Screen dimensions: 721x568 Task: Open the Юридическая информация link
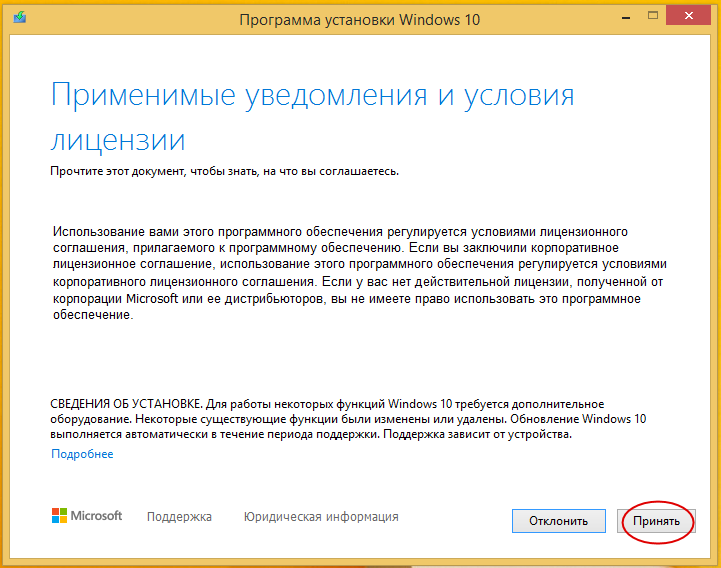[321, 517]
